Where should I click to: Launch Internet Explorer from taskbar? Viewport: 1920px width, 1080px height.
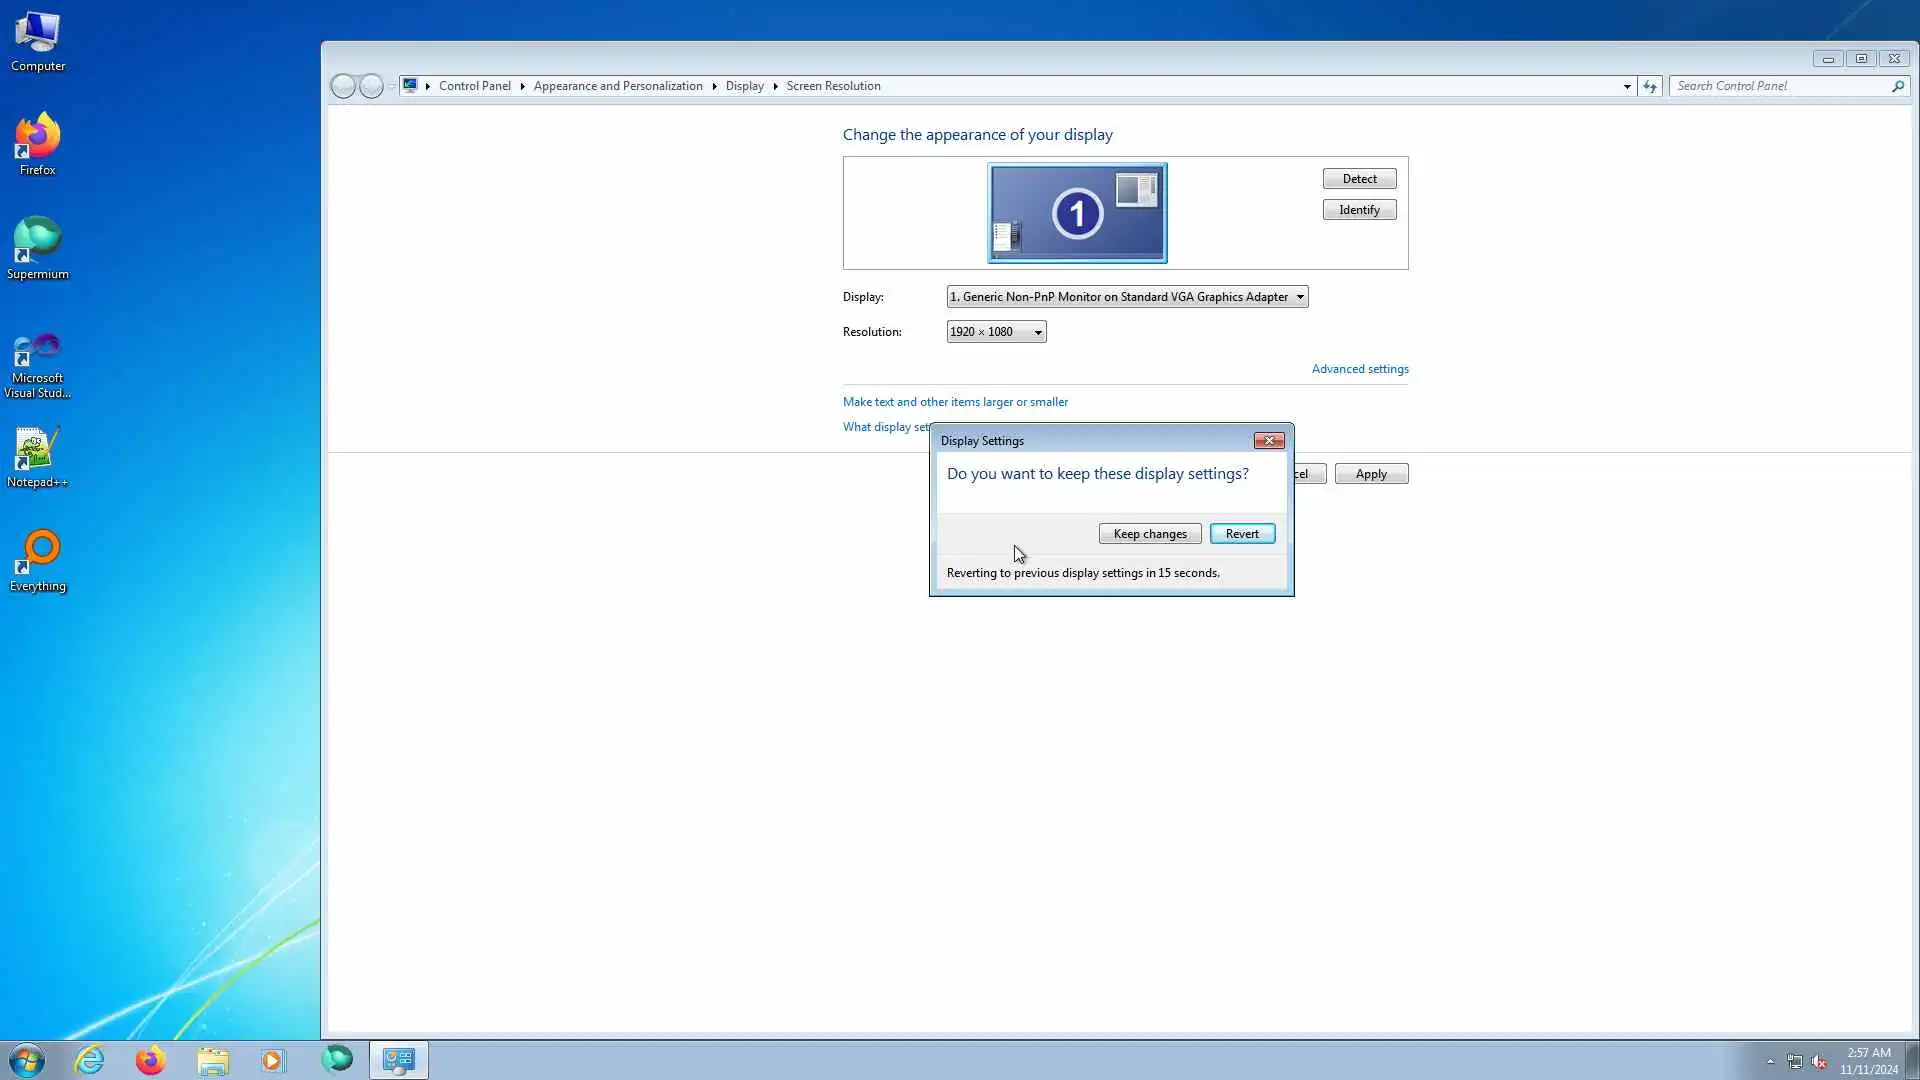pos(89,1060)
